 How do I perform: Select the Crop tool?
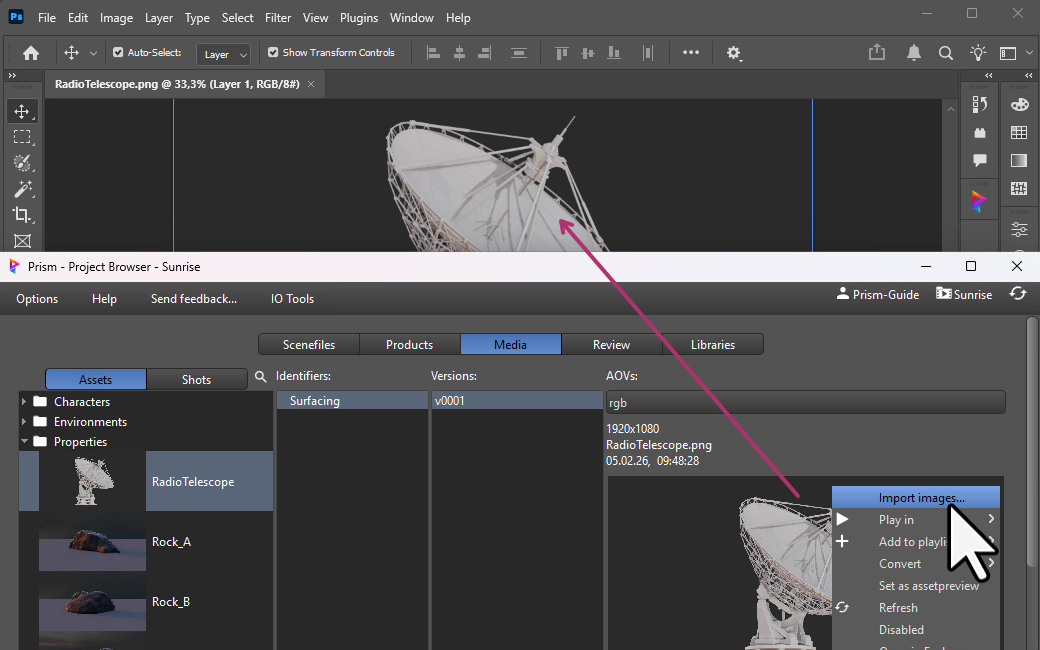(x=22, y=215)
